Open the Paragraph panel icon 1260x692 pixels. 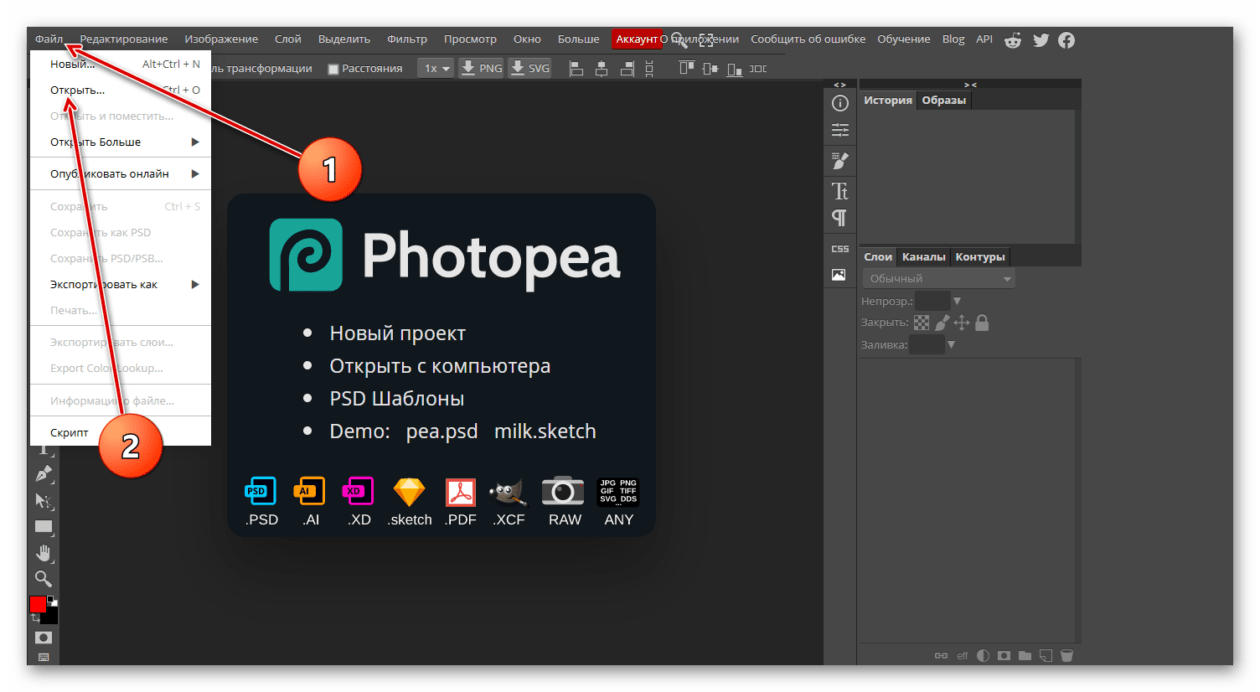840,217
